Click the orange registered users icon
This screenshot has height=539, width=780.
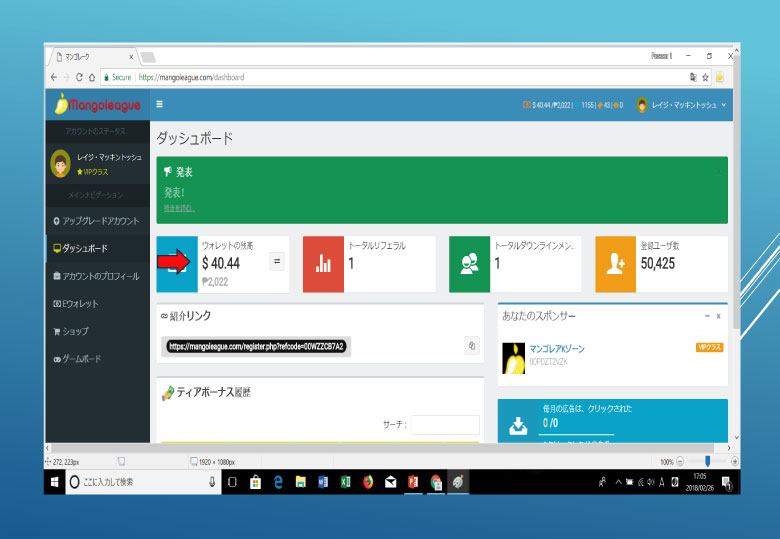click(x=615, y=264)
